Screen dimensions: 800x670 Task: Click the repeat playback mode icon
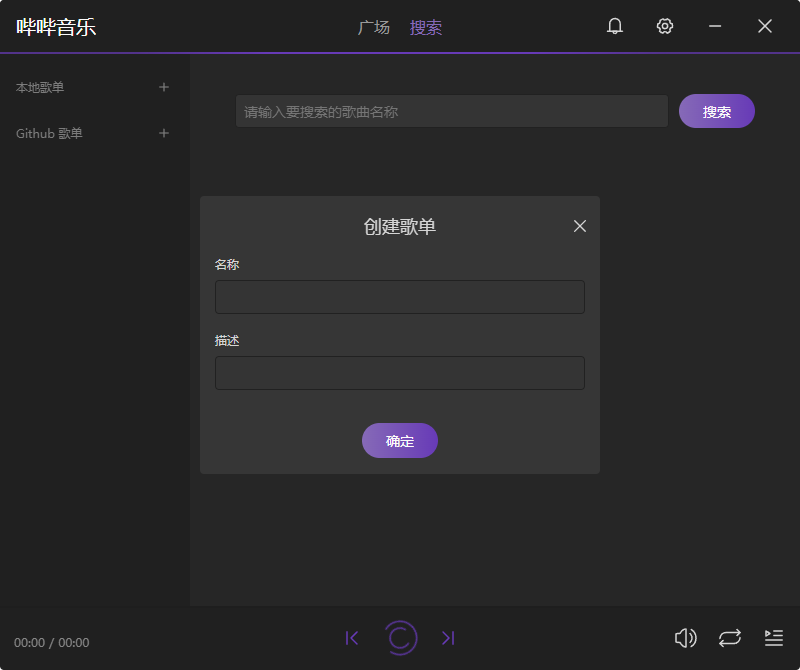[x=729, y=637]
